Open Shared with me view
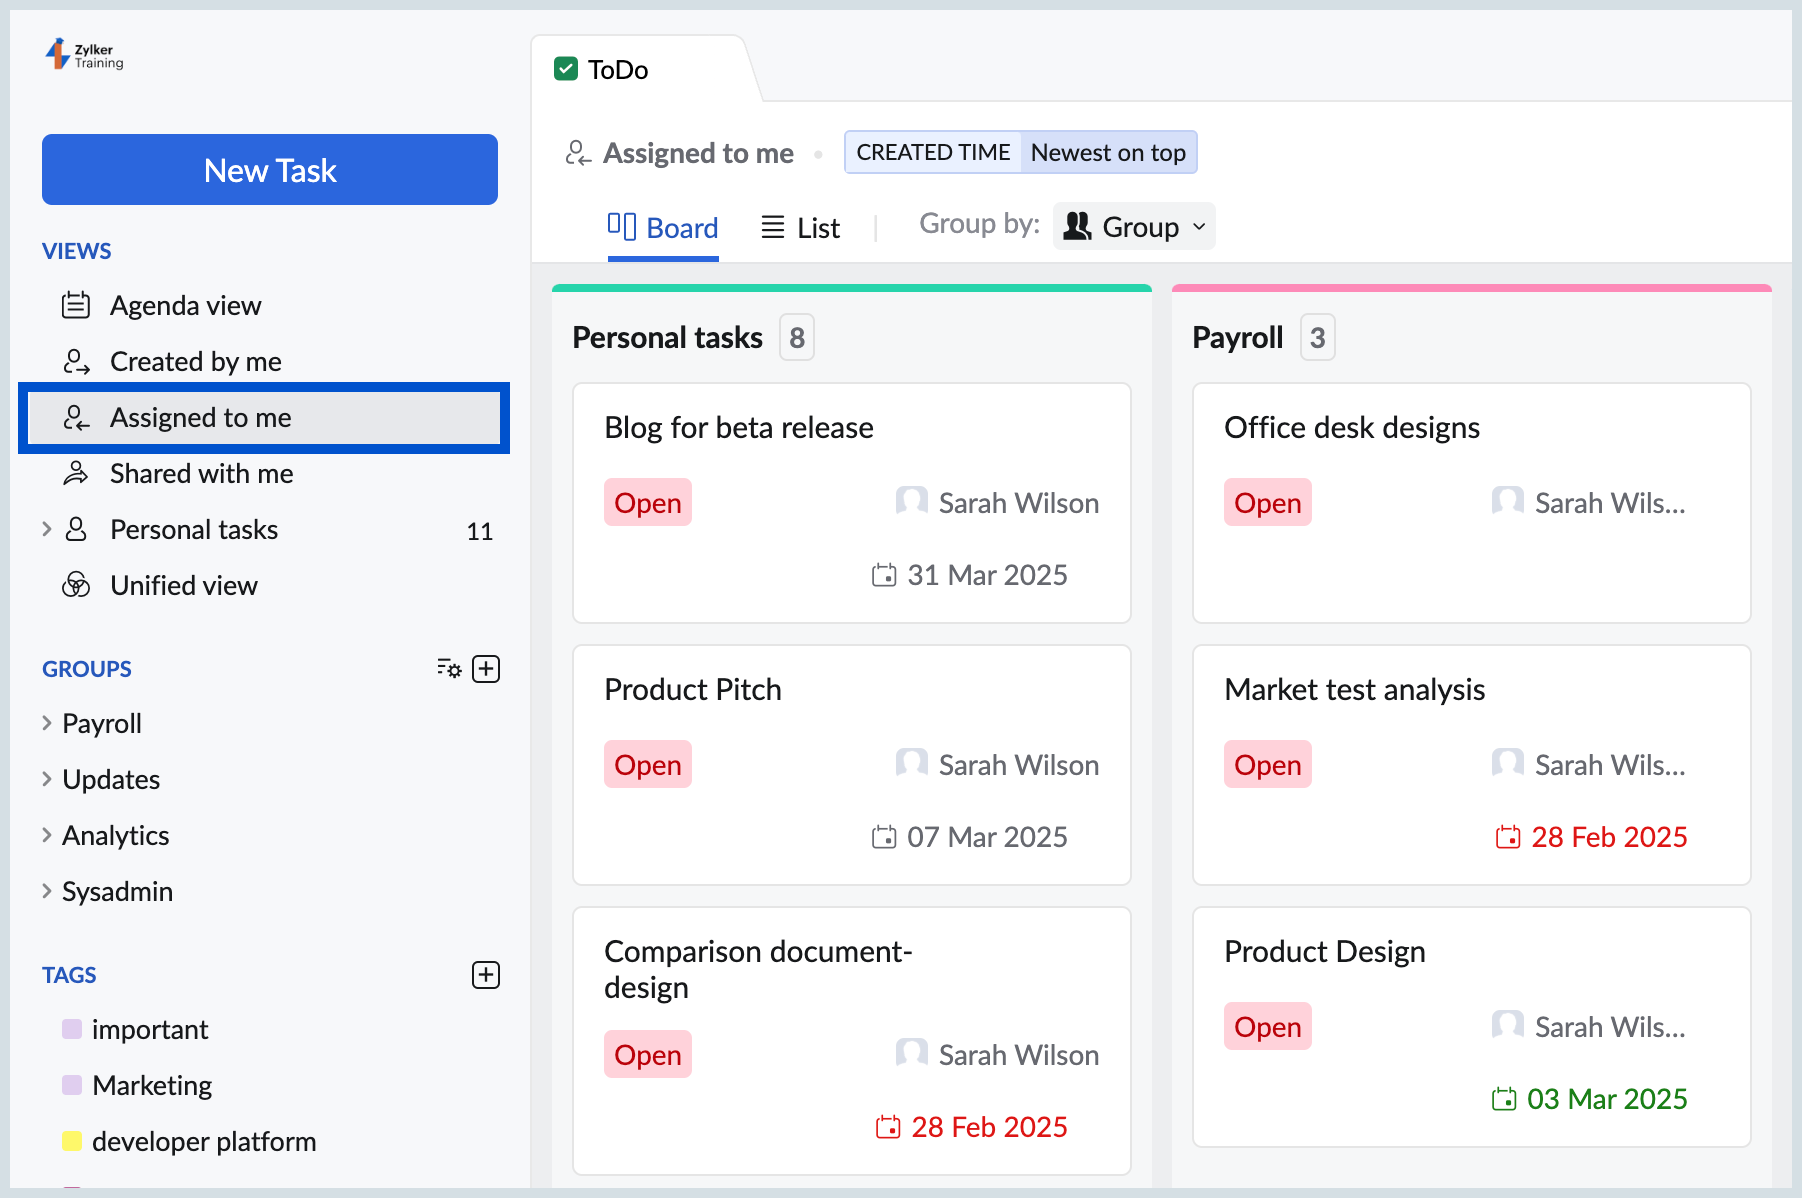This screenshot has height=1198, width=1802. [x=202, y=473]
